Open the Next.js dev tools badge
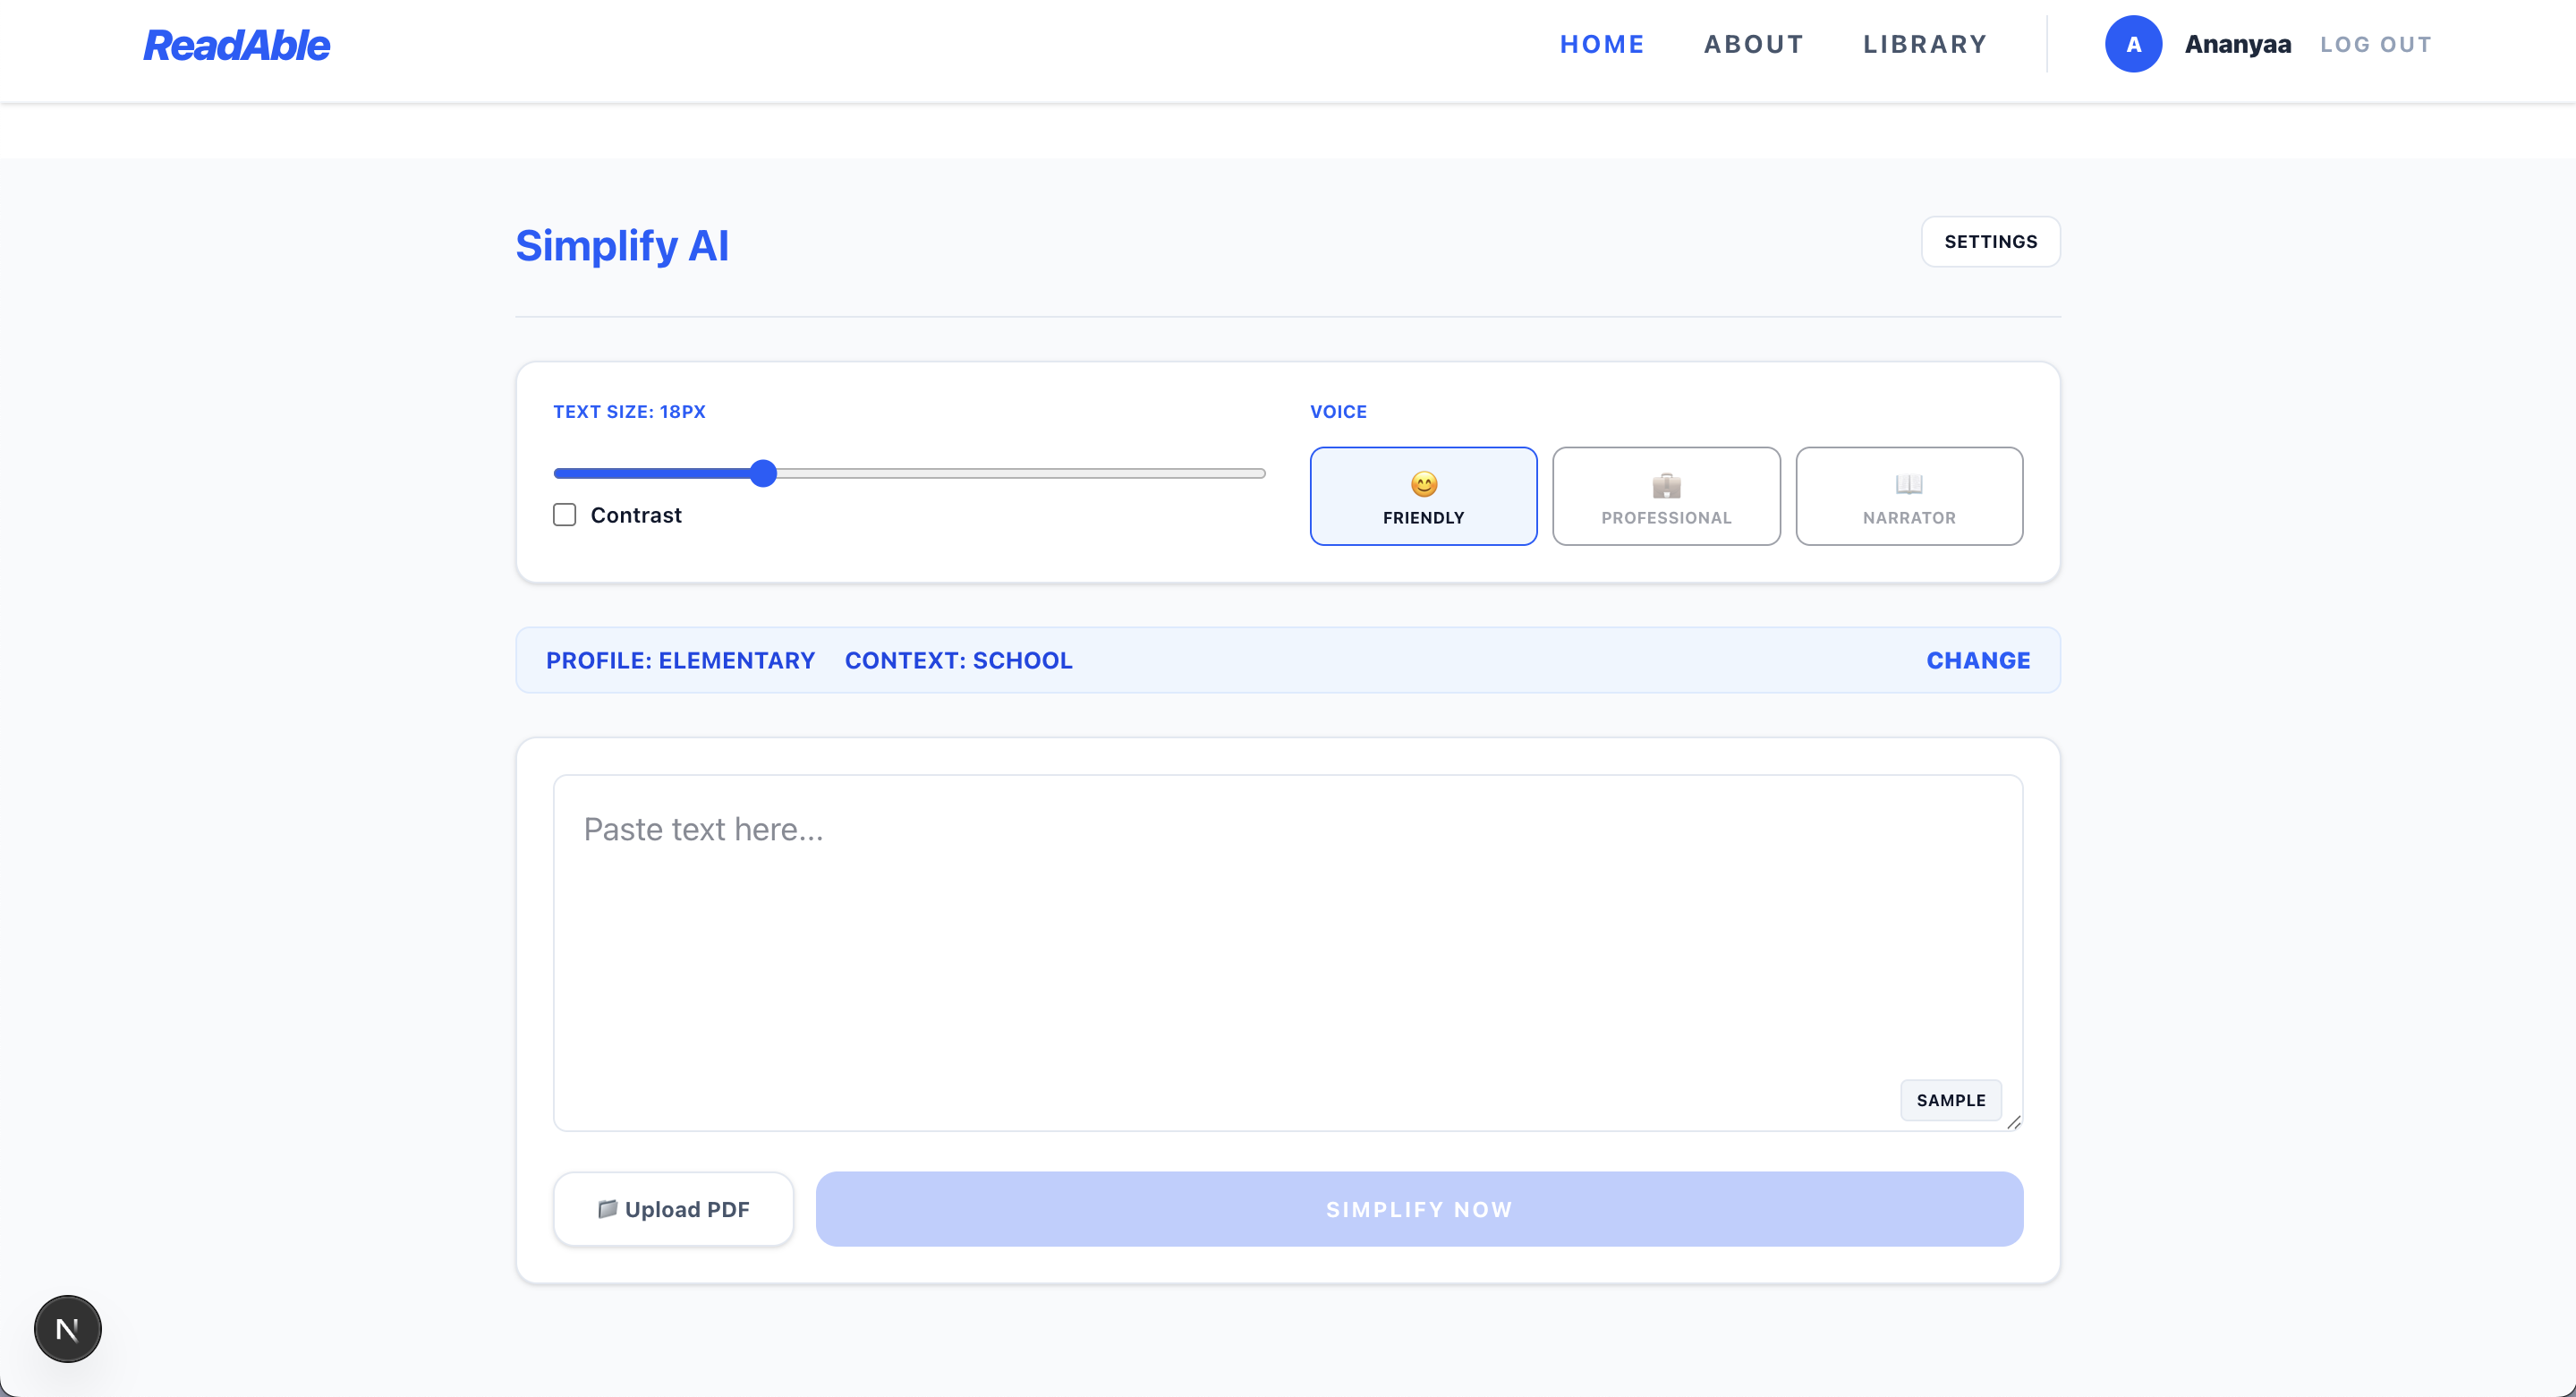The height and width of the screenshot is (1397, 2576). [68, 1329]
